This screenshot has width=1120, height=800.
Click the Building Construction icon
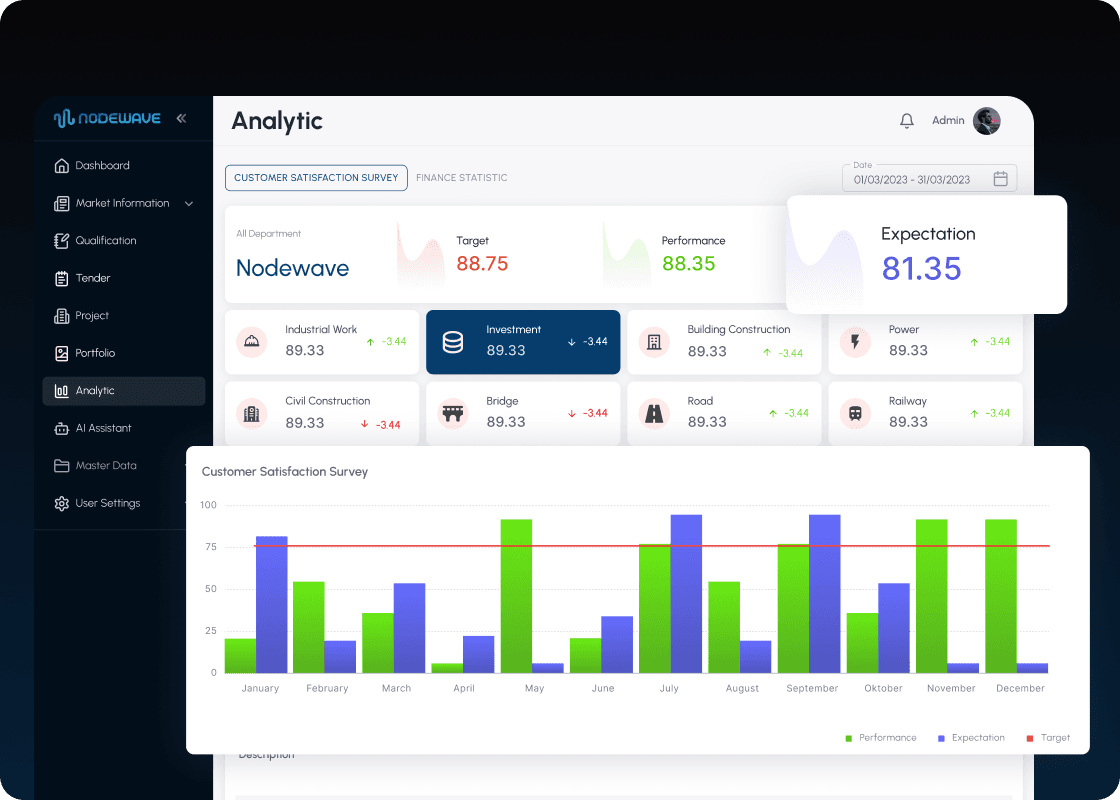654,342
